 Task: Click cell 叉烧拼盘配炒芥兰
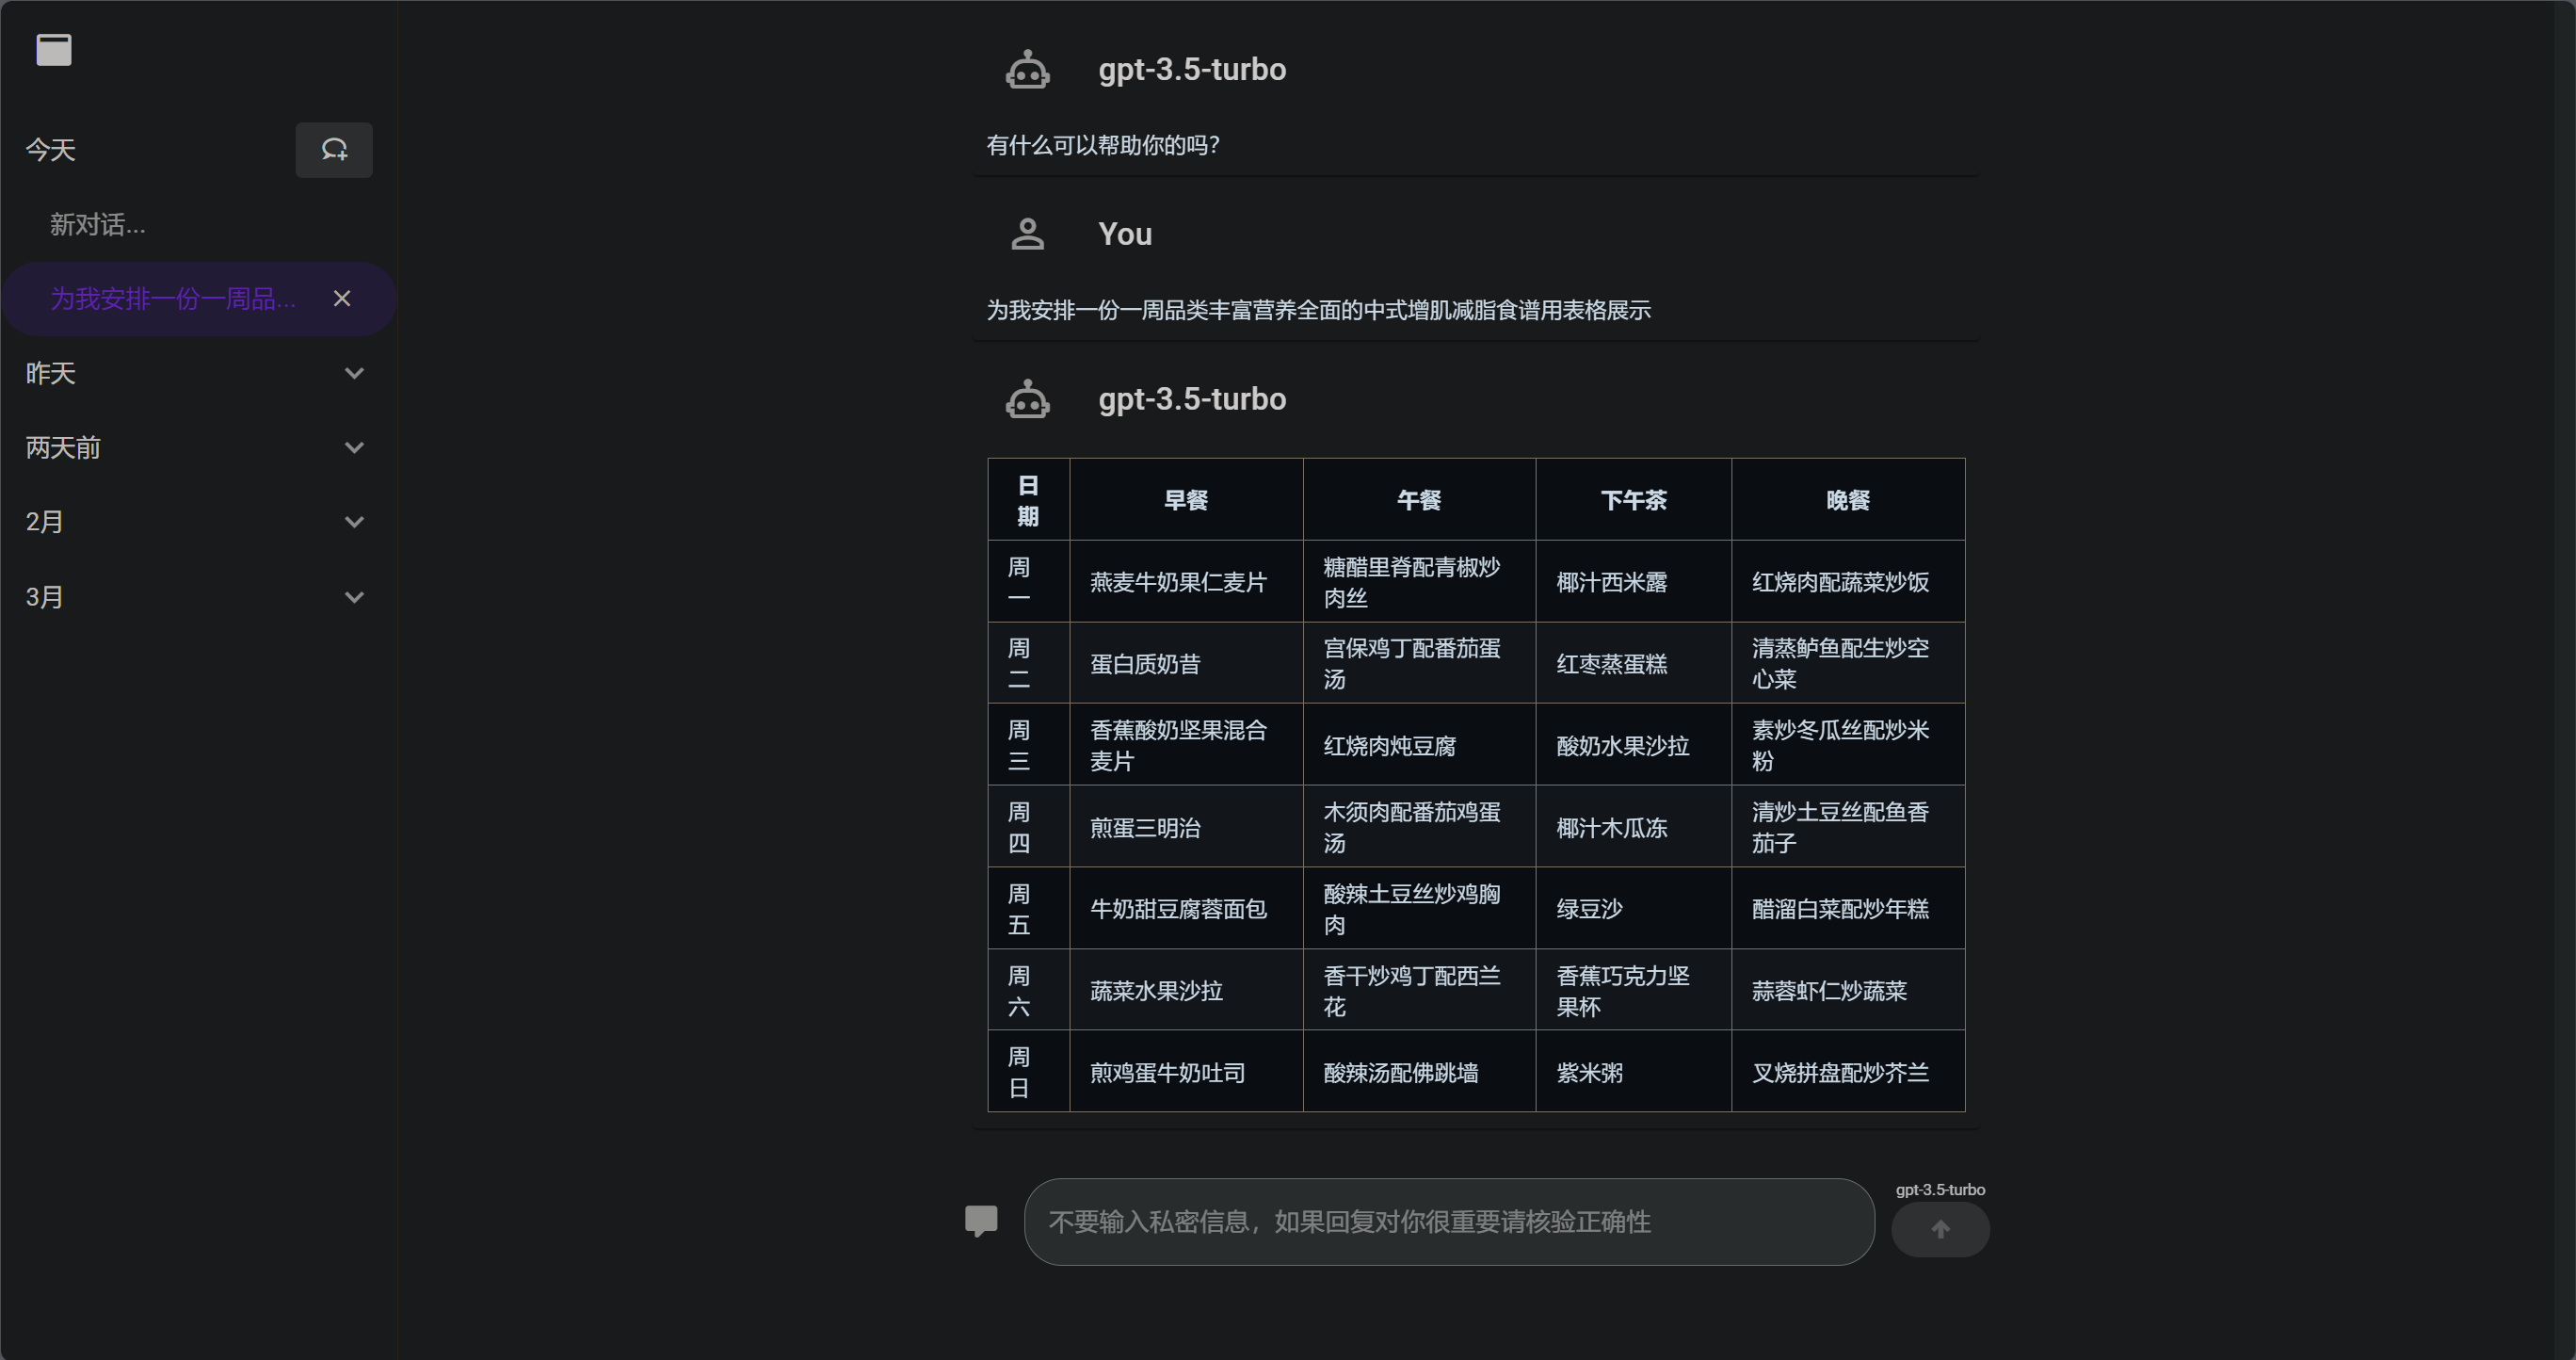point(1848,1072)
